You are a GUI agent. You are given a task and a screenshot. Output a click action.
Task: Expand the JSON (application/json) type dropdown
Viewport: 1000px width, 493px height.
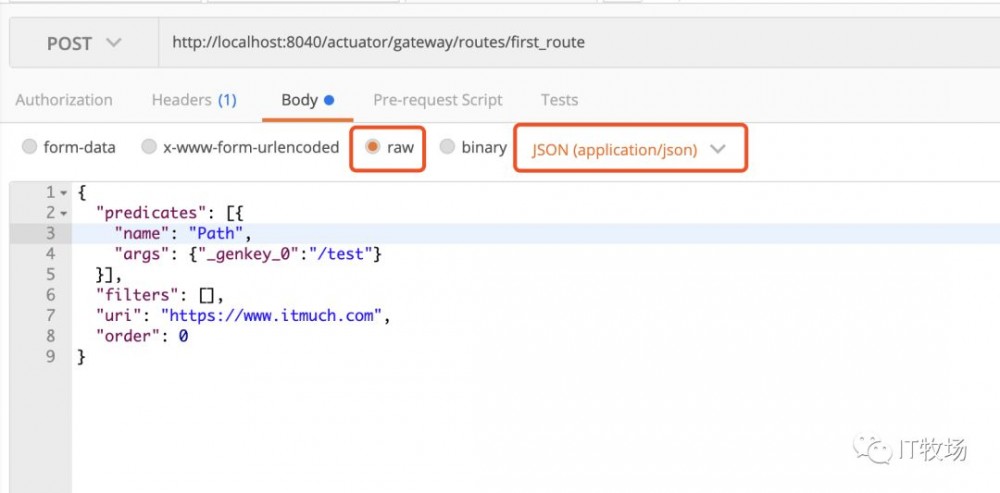click(629, 149)
